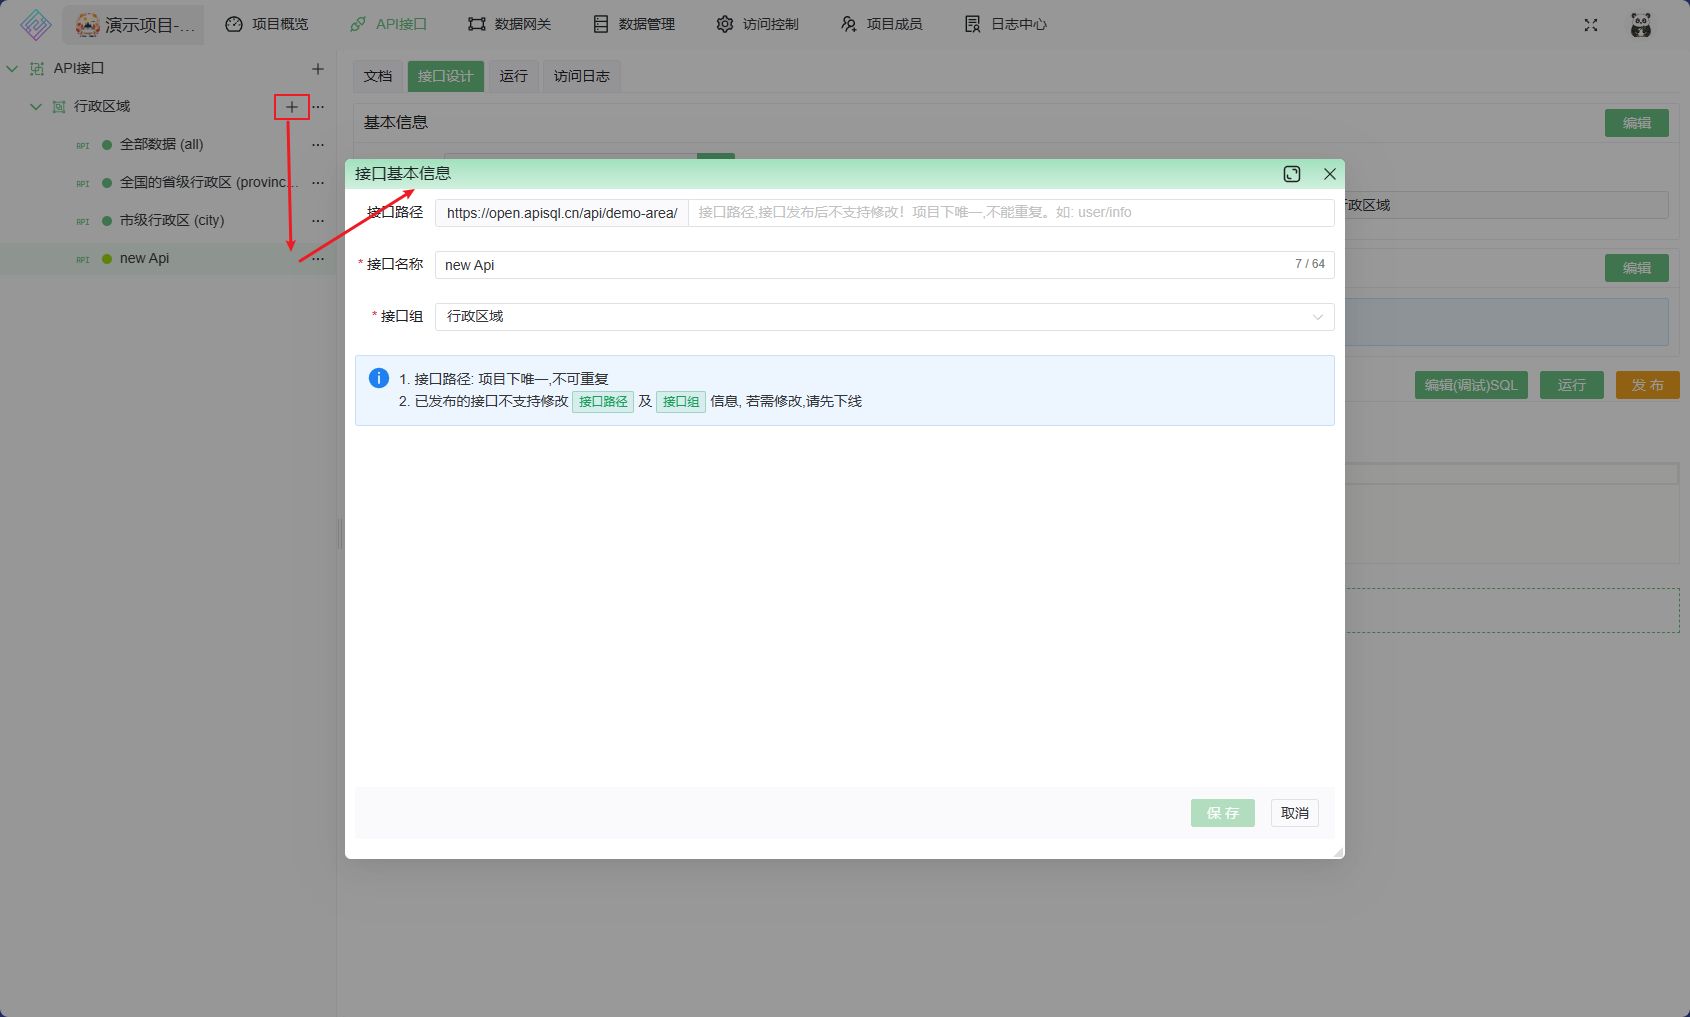Open the 数据网关 menu
Viewport: 1690px width, 1017px height.
click(x=510, y=24)
